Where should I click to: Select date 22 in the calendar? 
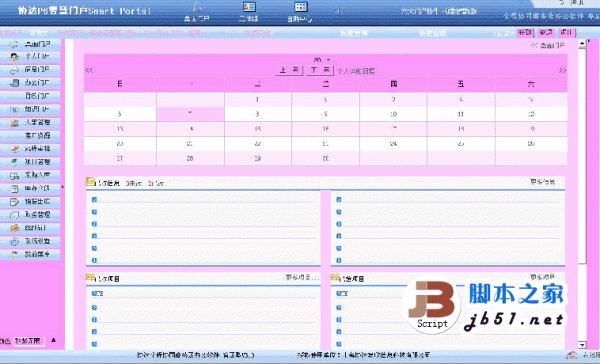pos(258,144)
